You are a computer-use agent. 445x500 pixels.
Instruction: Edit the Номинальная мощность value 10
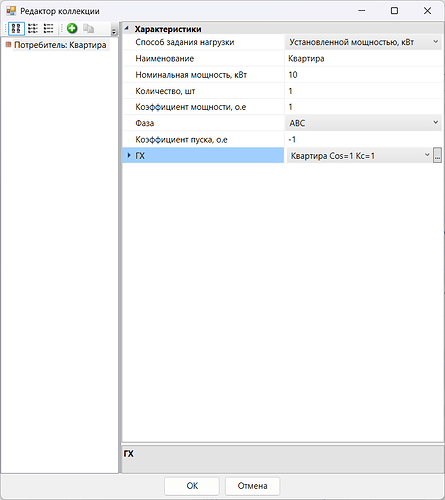pyautogui.click(x=364, y=75)
